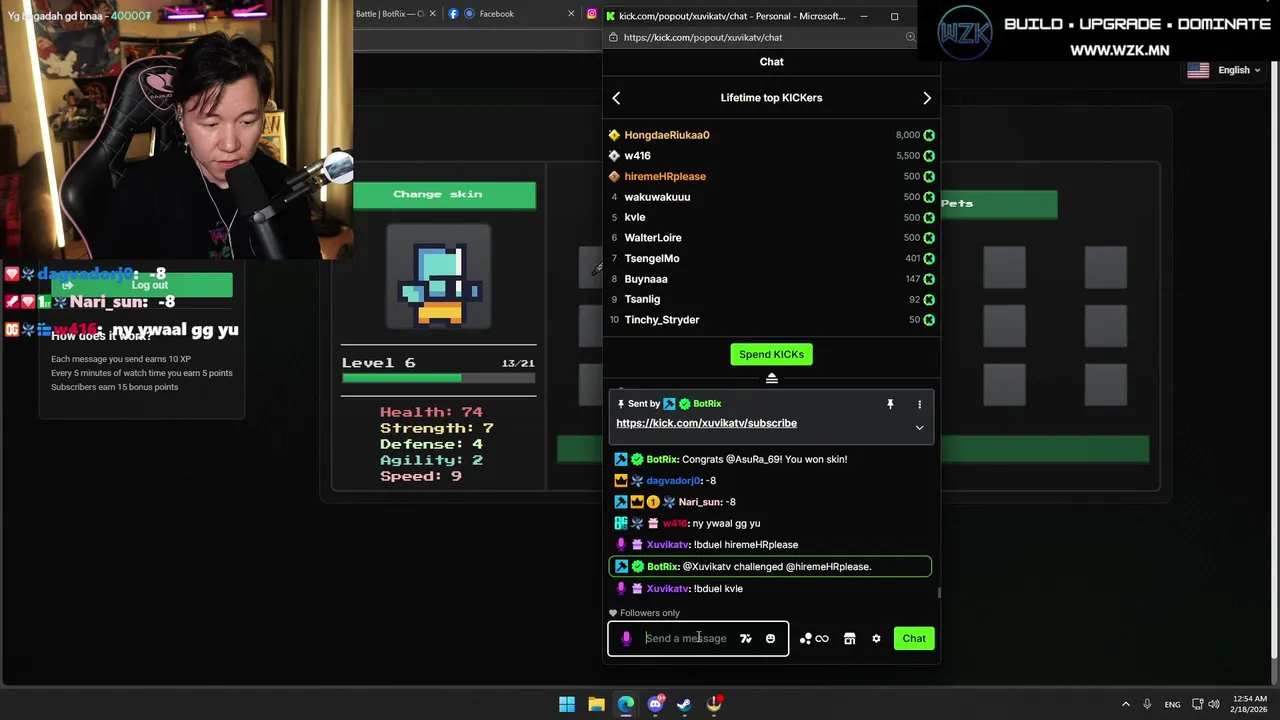Click the taskbar microphone tray icon
The image size is (1280, 720).
tap(1147, 704)
